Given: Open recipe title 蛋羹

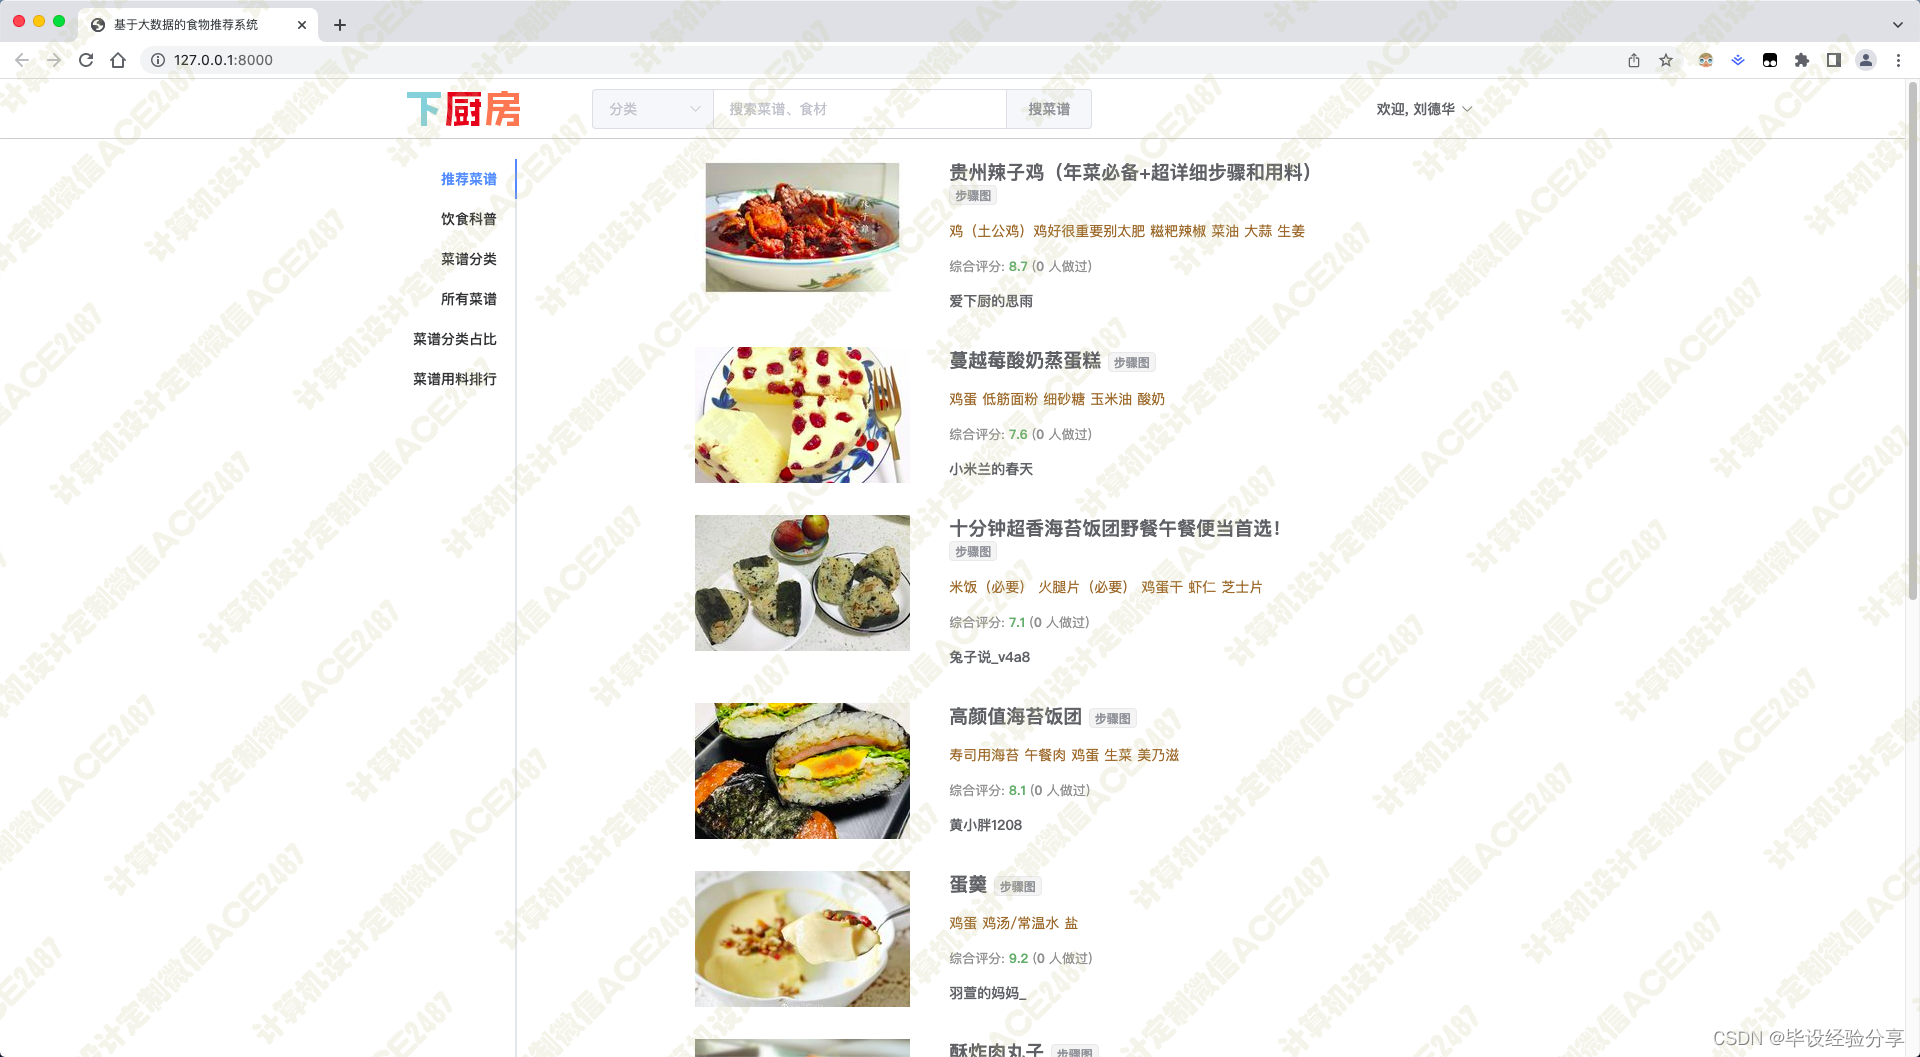Looking at the screenshot, I should click(x=968, y=884).
